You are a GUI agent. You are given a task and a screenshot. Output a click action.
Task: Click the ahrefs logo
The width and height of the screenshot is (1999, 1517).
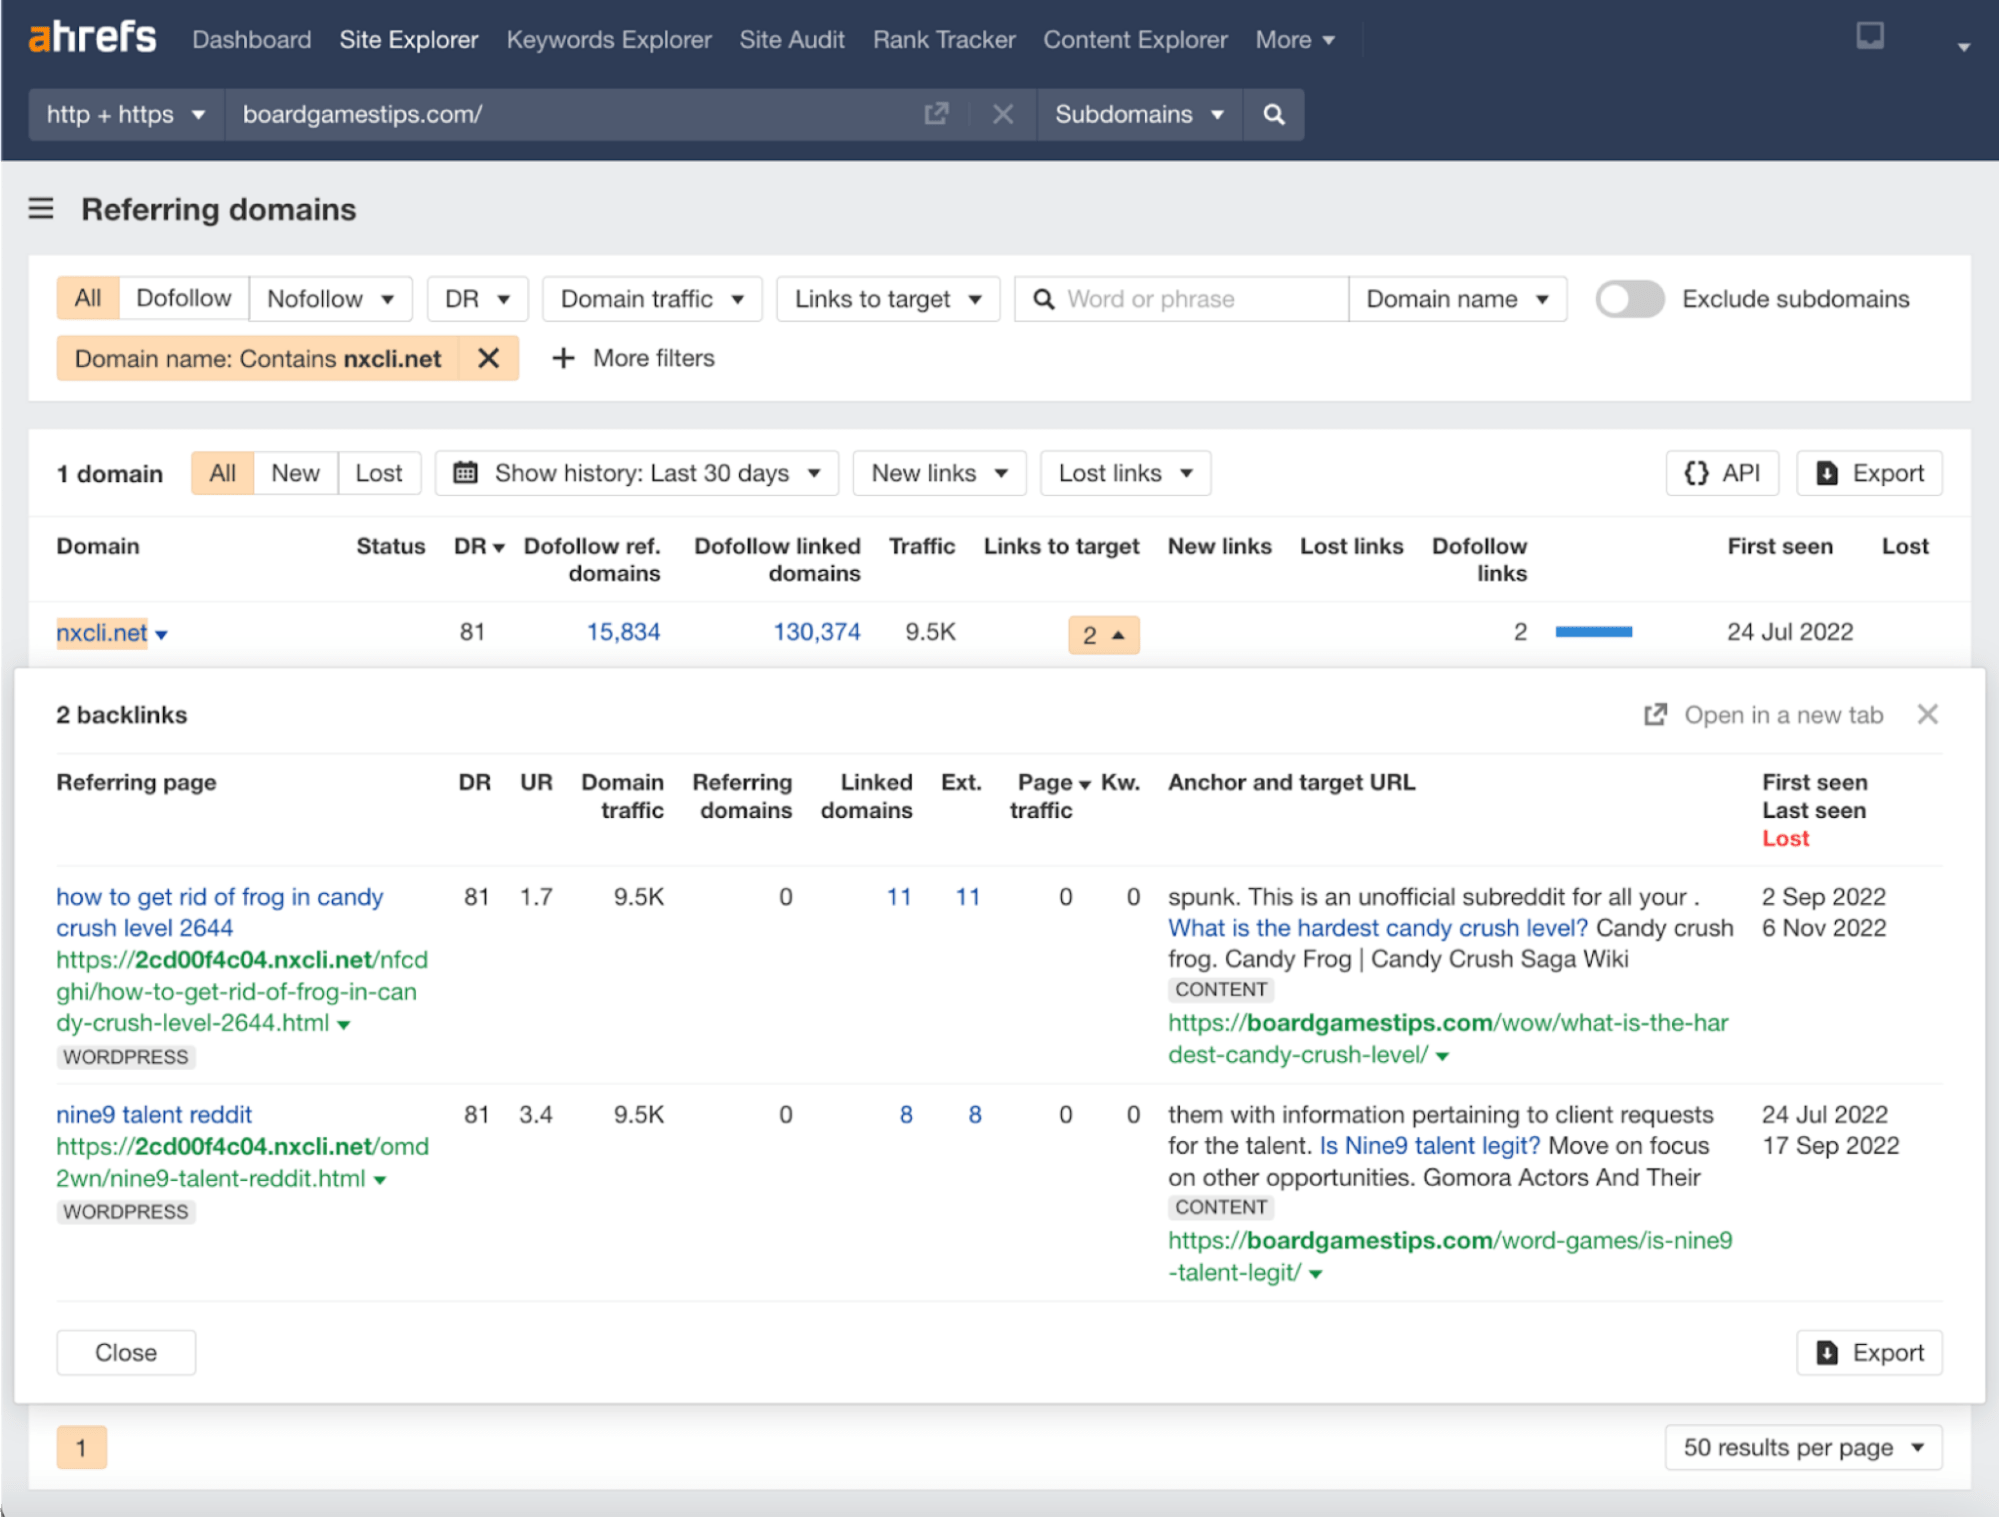click(92, 37)
